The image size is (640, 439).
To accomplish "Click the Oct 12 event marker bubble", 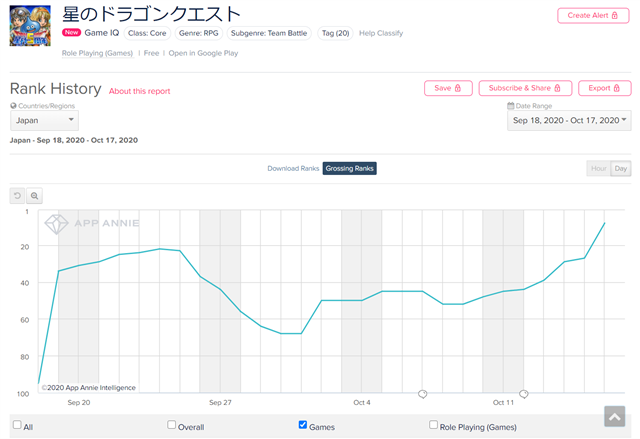I will pyautogui.click(x=524, y=394).
